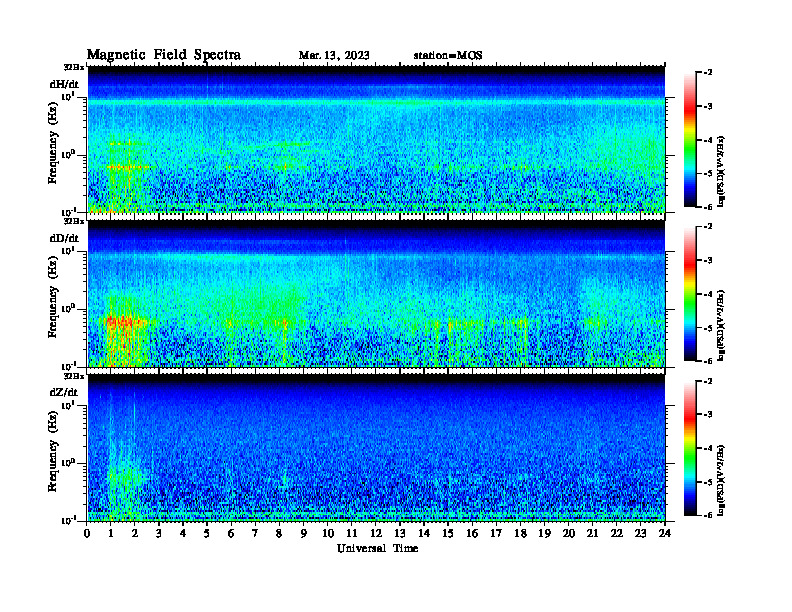Image resolution: width=792 pixels, height=612 pixels.
Task: Click hour tick label "10" on time axis
Action: tap(328, 533)
